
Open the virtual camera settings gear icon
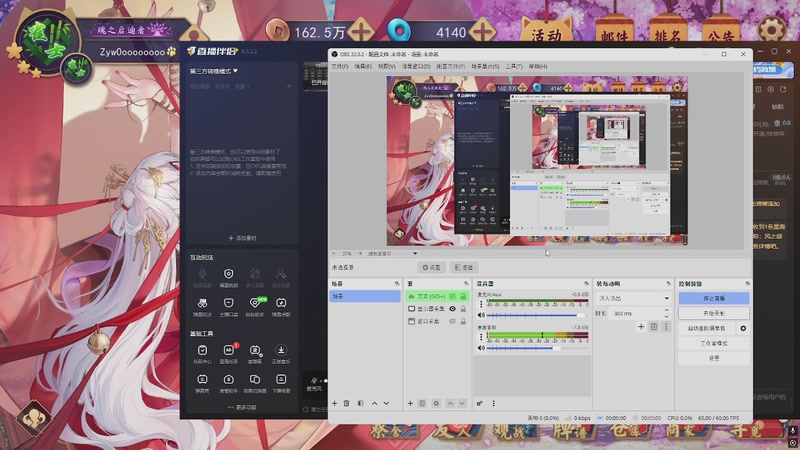743,328
